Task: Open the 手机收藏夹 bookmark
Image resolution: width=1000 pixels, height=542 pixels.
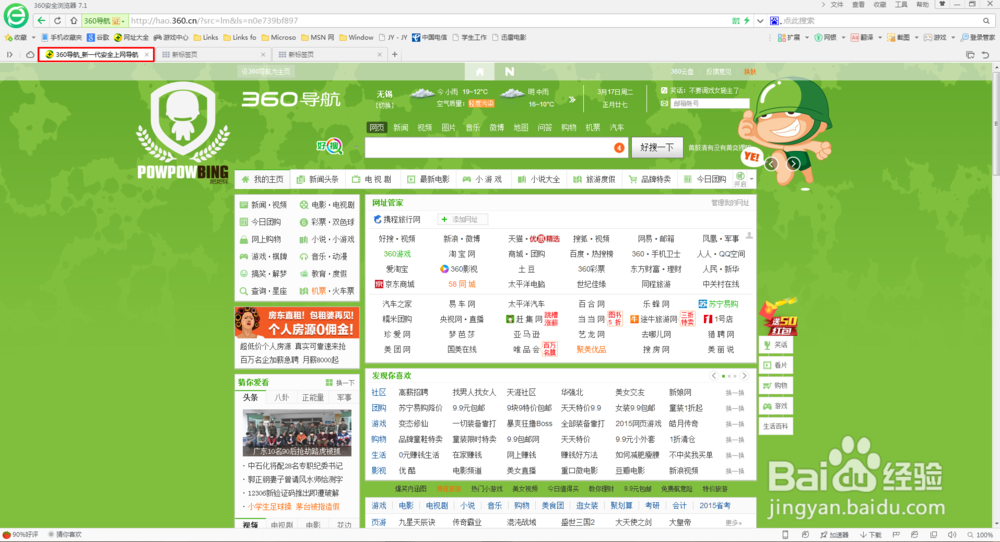Action: pyautogui.click(x=61, y=38)
